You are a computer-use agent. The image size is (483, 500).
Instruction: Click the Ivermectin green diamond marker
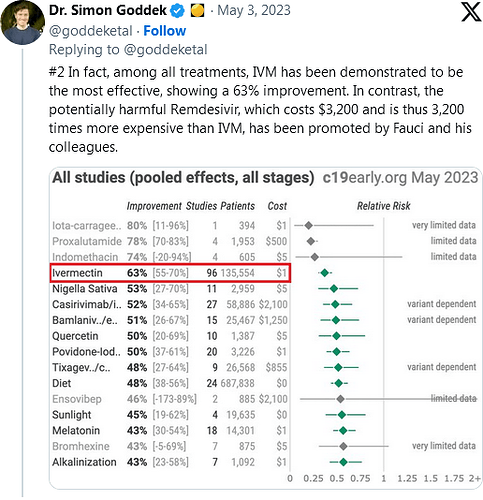tap(325, 273)
